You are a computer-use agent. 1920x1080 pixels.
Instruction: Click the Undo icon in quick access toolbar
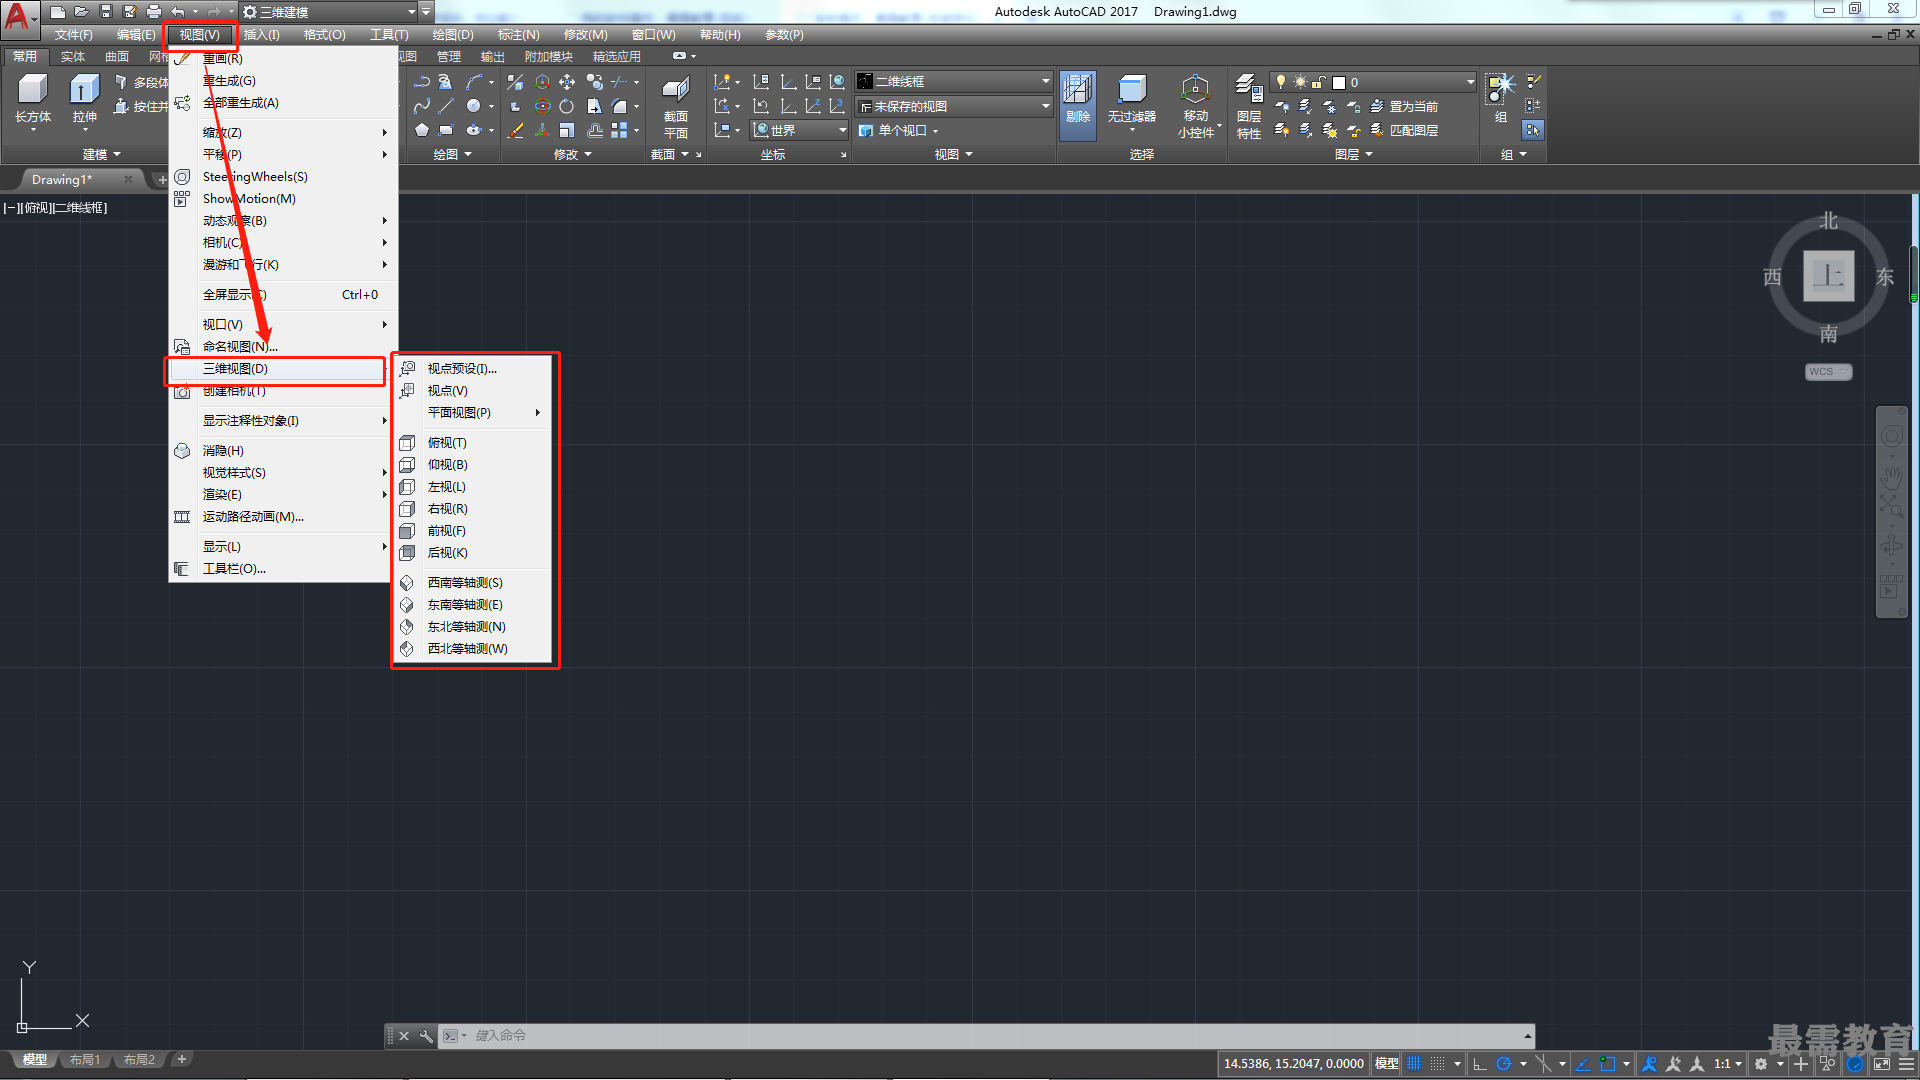point(177,12)
